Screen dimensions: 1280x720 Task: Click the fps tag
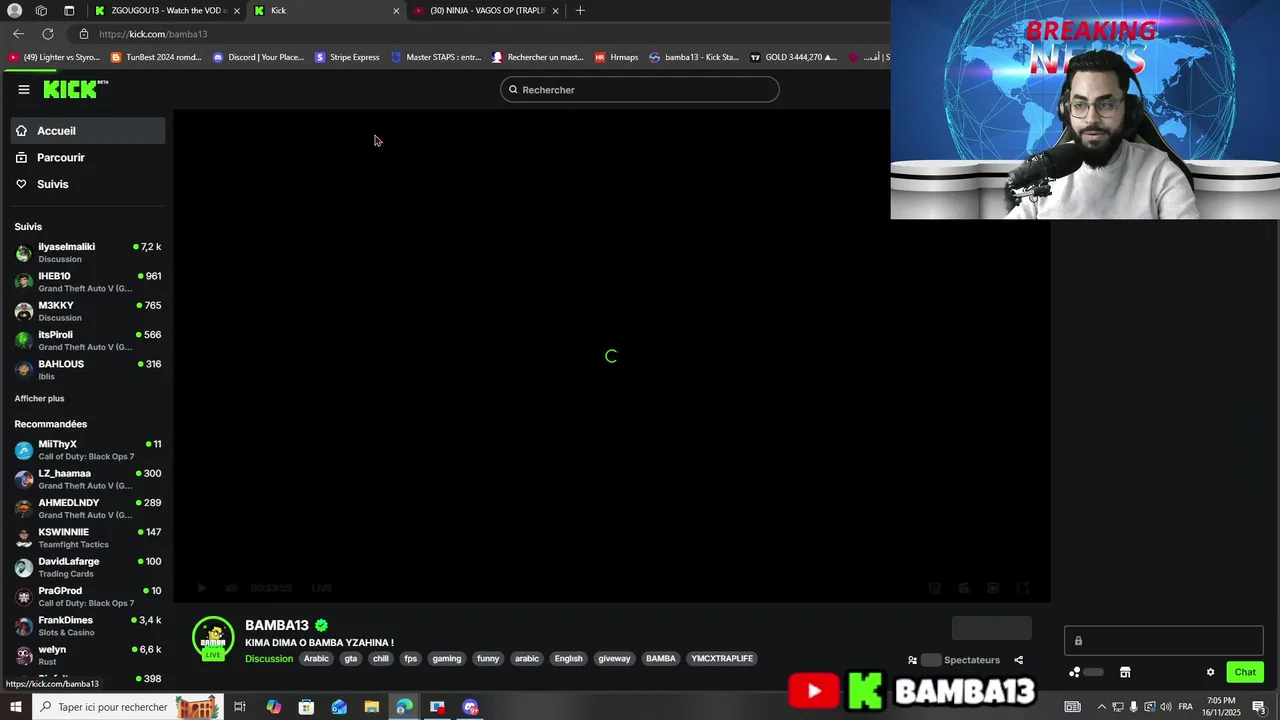pyautogui.click(x=410, y=658)
